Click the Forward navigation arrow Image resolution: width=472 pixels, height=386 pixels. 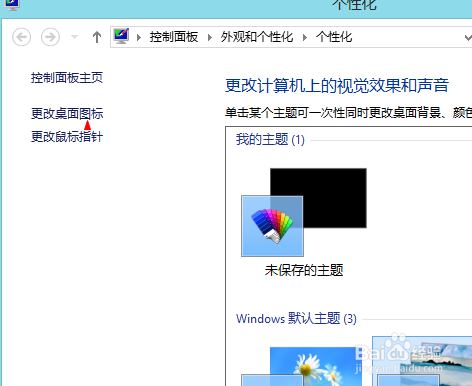[50, 37]
